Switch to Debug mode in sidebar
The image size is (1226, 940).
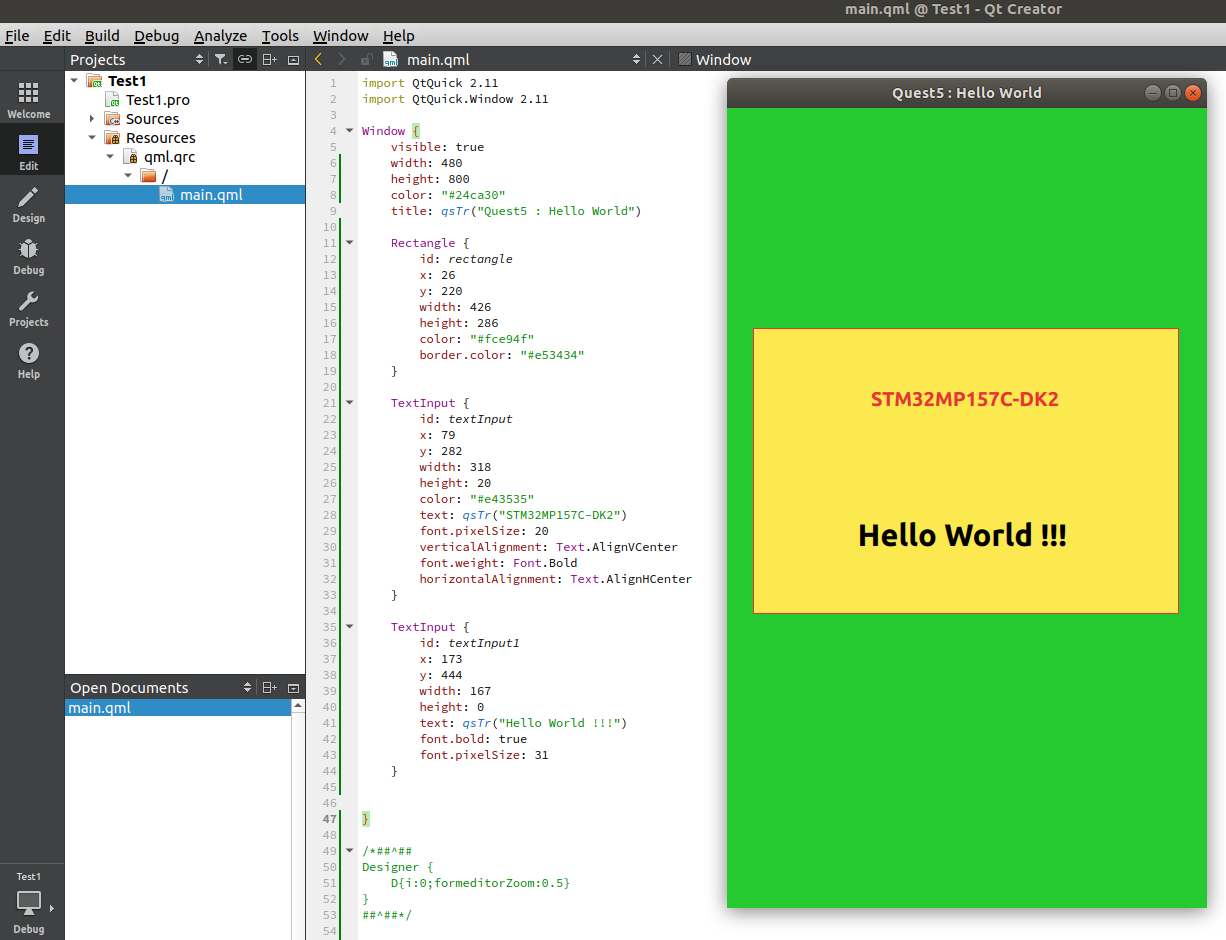29,256
